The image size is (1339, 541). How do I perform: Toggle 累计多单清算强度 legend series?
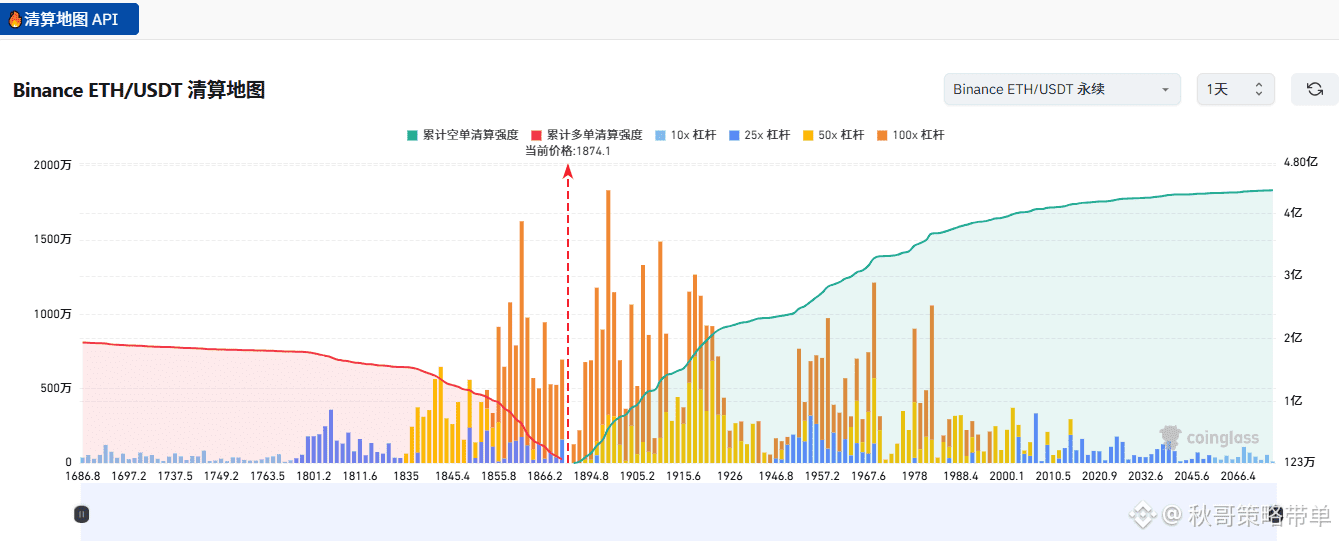coord(586,135)
